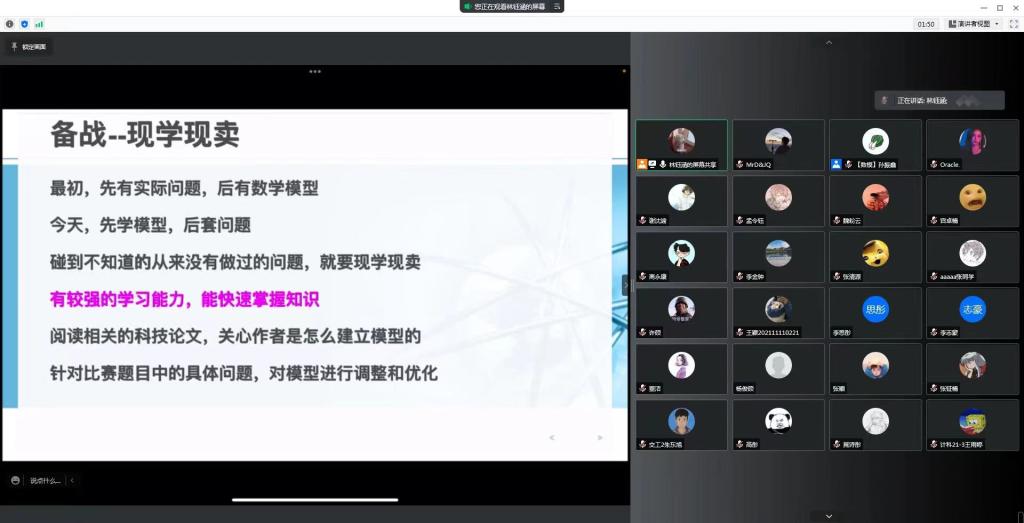Click the meeting info icon
This screenshot has height=523, width=1024.
point(10,23)
